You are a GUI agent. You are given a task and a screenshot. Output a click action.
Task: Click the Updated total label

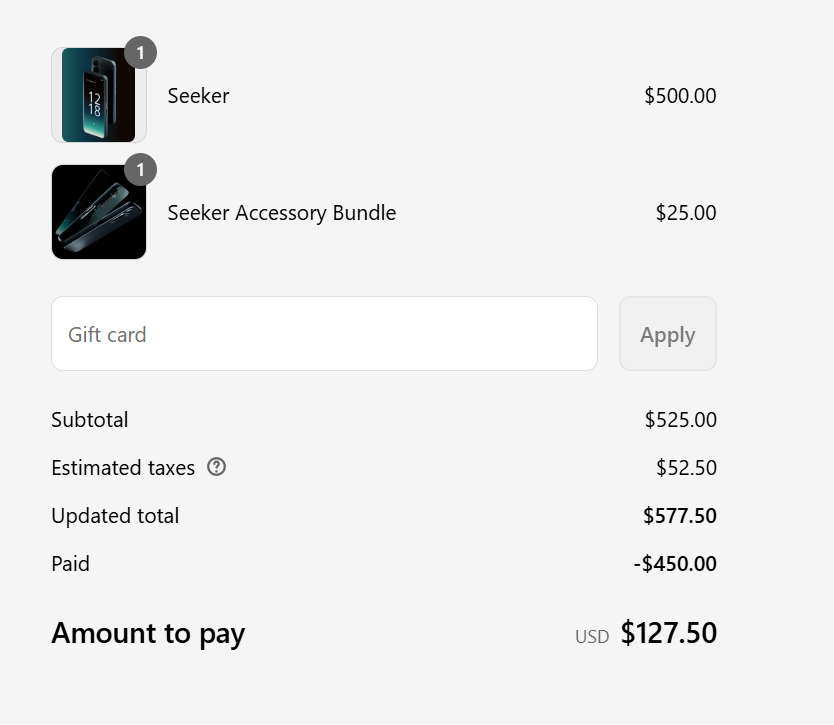[115, 515]
